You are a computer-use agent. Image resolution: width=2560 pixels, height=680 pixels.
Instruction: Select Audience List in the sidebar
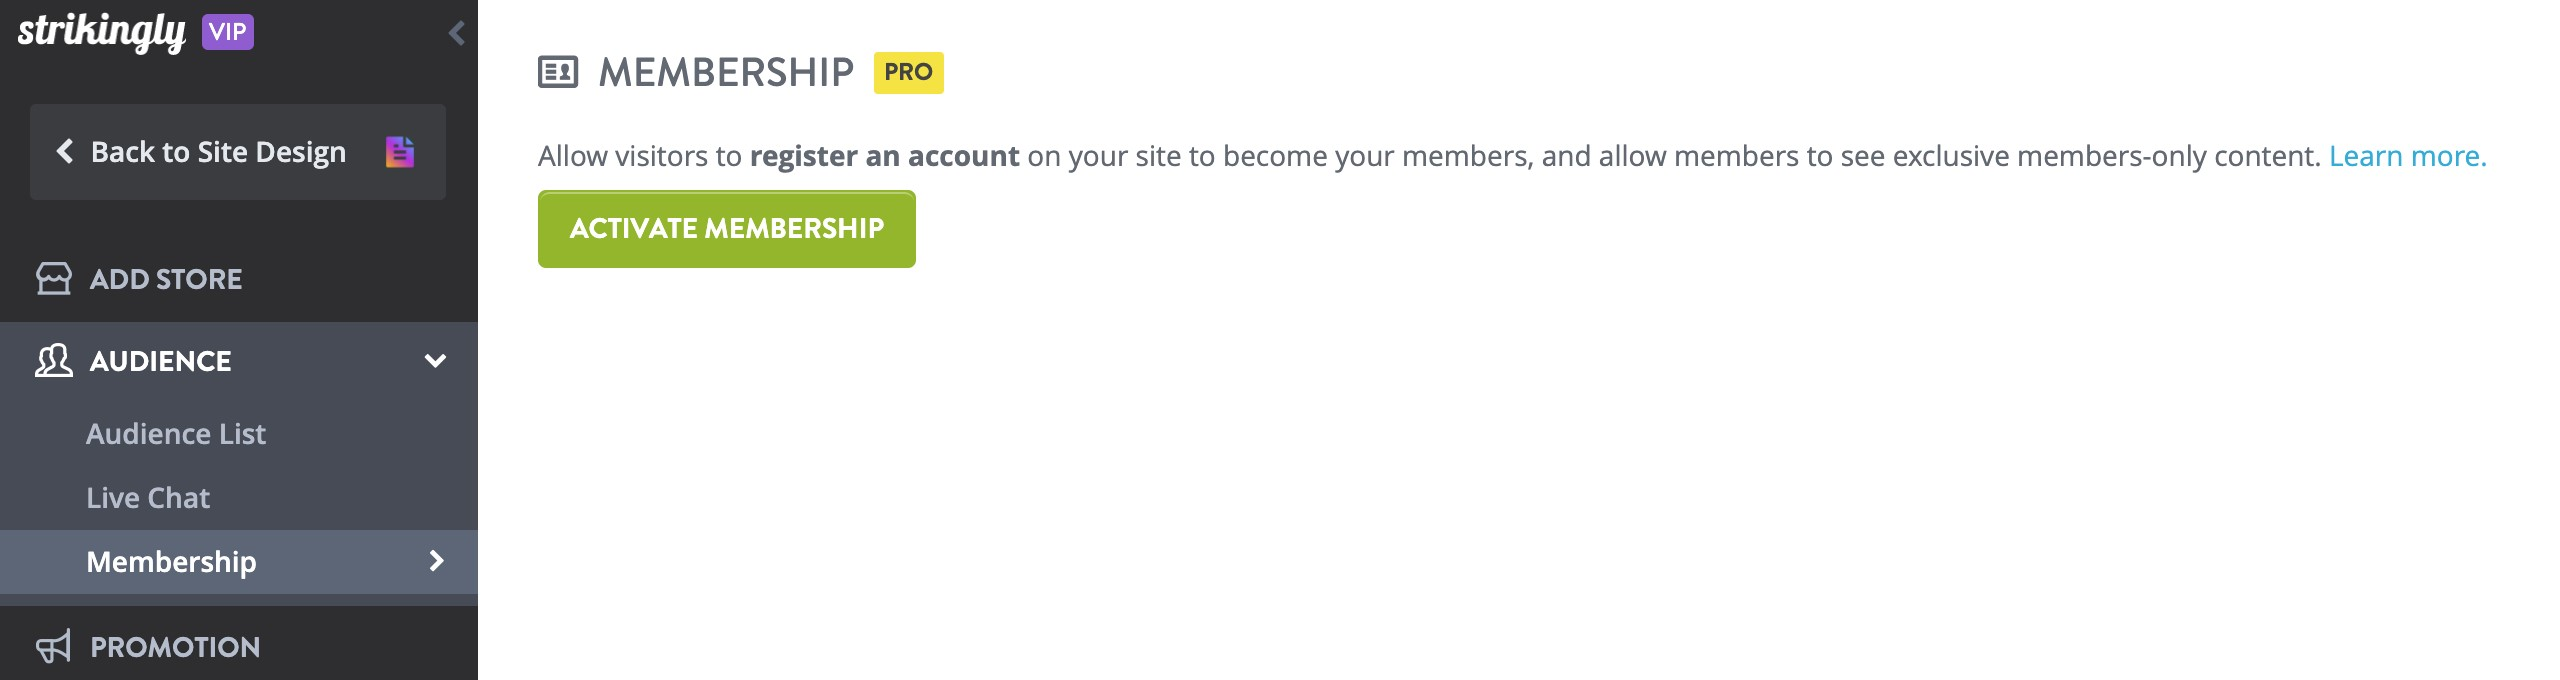coord(176,433)
